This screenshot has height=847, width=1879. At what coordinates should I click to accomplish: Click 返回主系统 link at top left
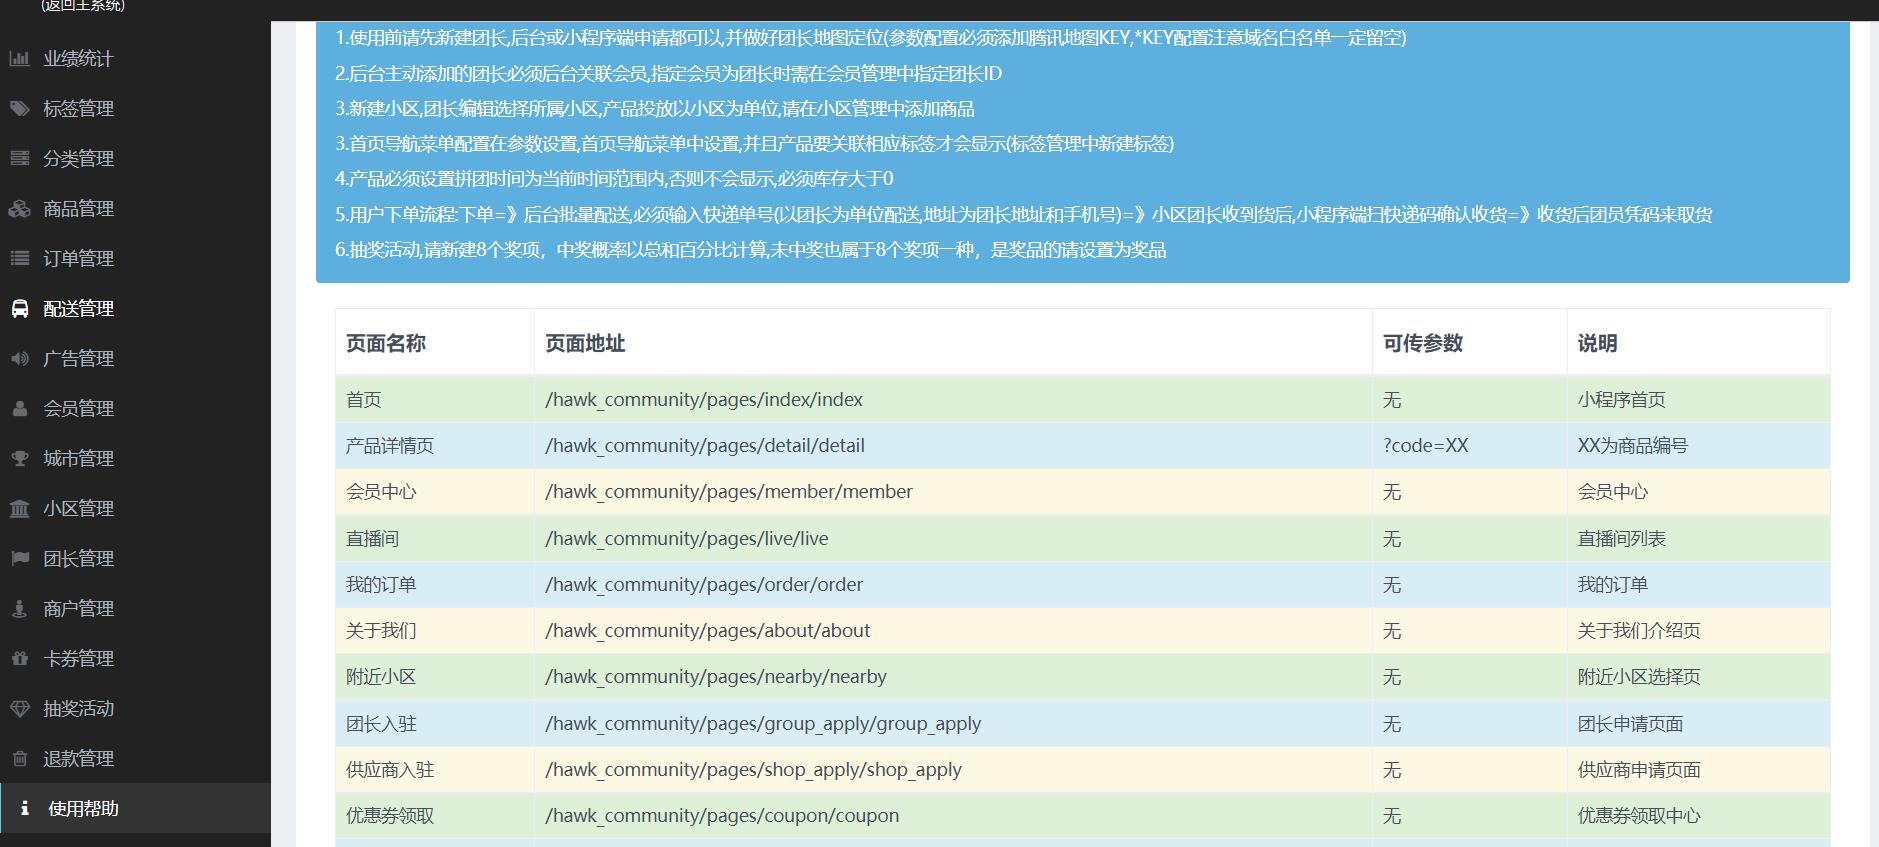tap(83, 6)
